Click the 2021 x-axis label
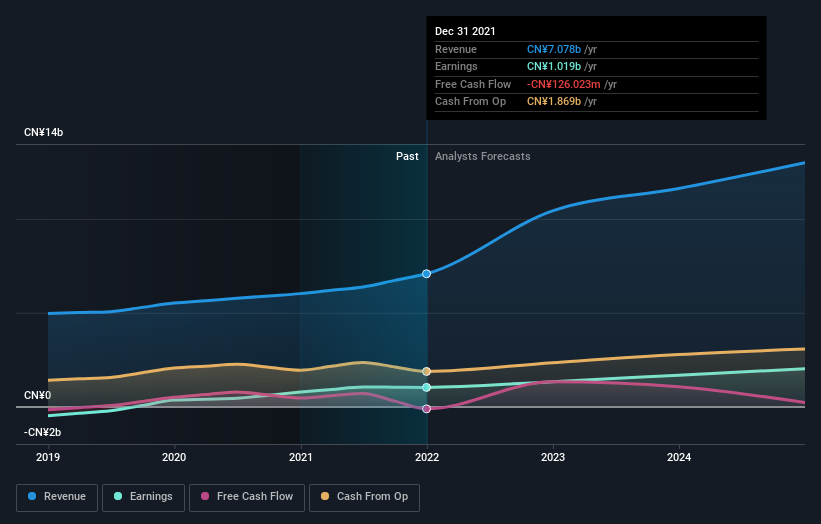Viewport: 821px width, 524px height. coord(301,458)
